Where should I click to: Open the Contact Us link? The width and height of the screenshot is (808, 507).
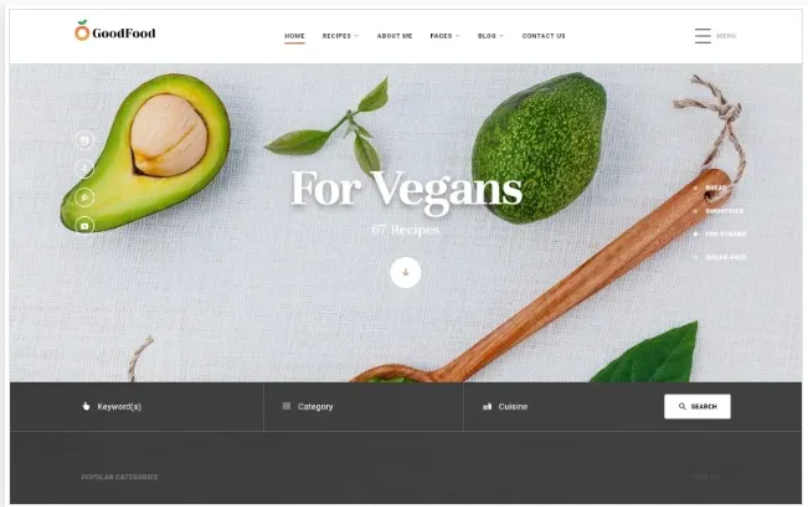[543, 36]
